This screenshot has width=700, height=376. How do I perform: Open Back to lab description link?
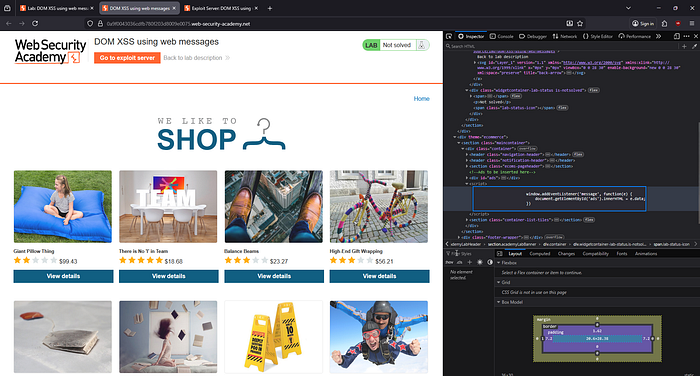[196, 58]
